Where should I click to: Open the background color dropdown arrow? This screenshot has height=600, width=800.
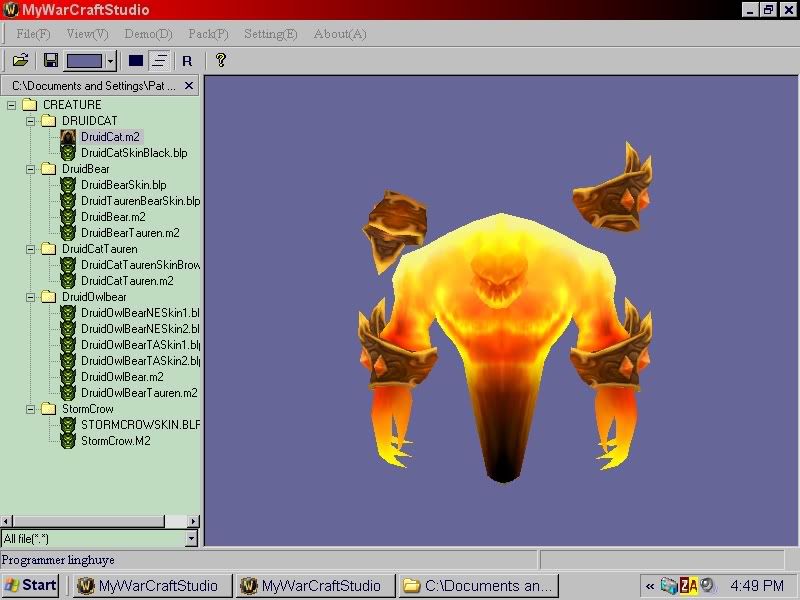point(111,61)
